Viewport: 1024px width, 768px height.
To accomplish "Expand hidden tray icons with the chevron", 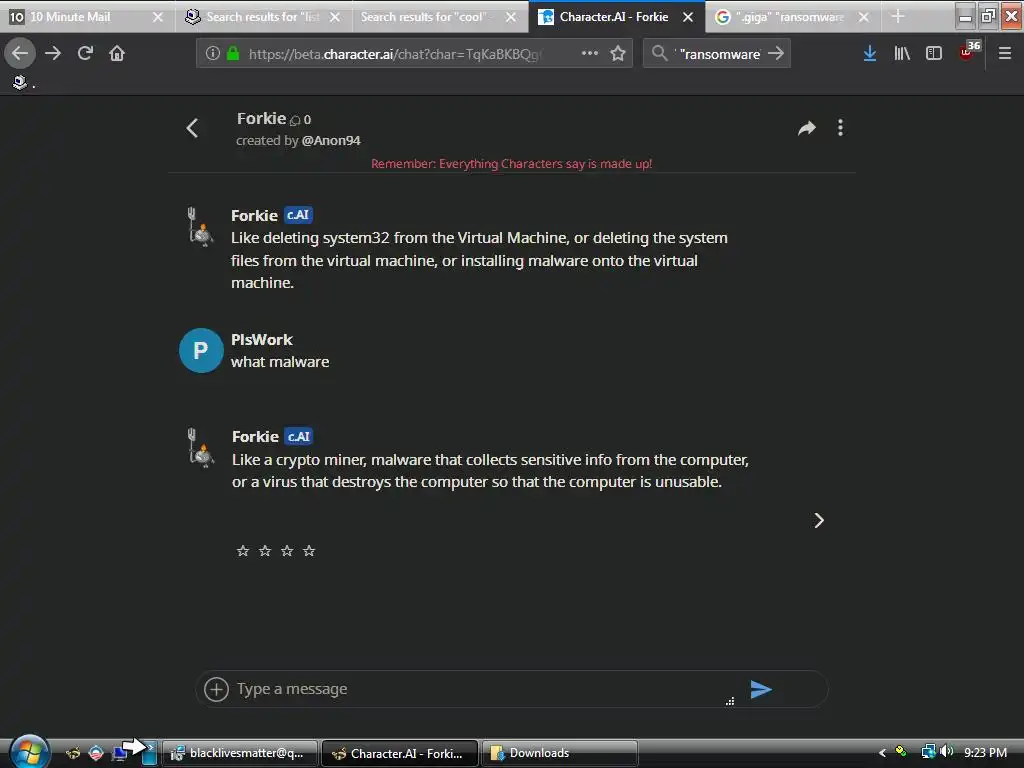I will 882,753.
